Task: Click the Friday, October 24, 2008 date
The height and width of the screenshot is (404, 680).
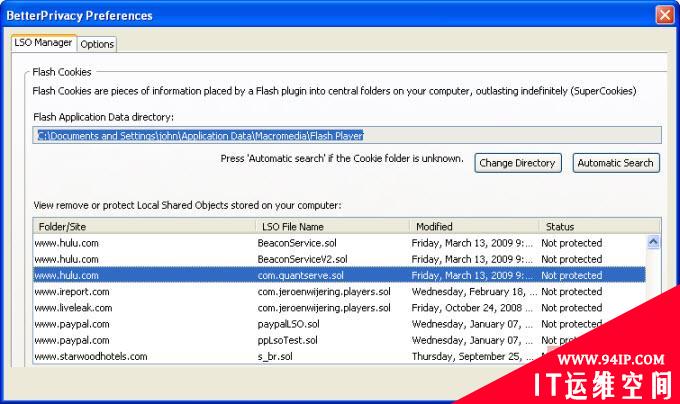Action: coord(472,308)
